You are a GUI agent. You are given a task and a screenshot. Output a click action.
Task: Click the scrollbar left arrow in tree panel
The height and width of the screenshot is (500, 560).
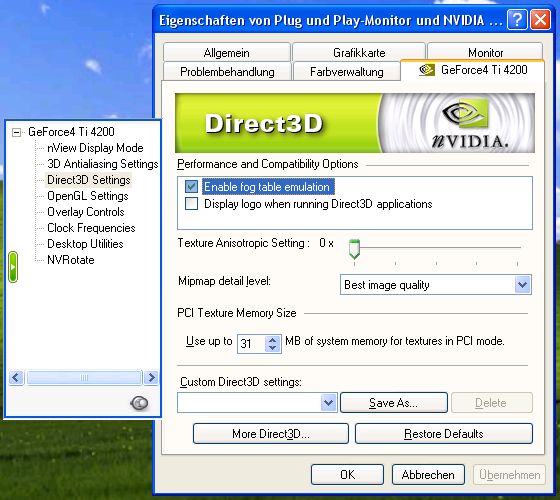16,378
